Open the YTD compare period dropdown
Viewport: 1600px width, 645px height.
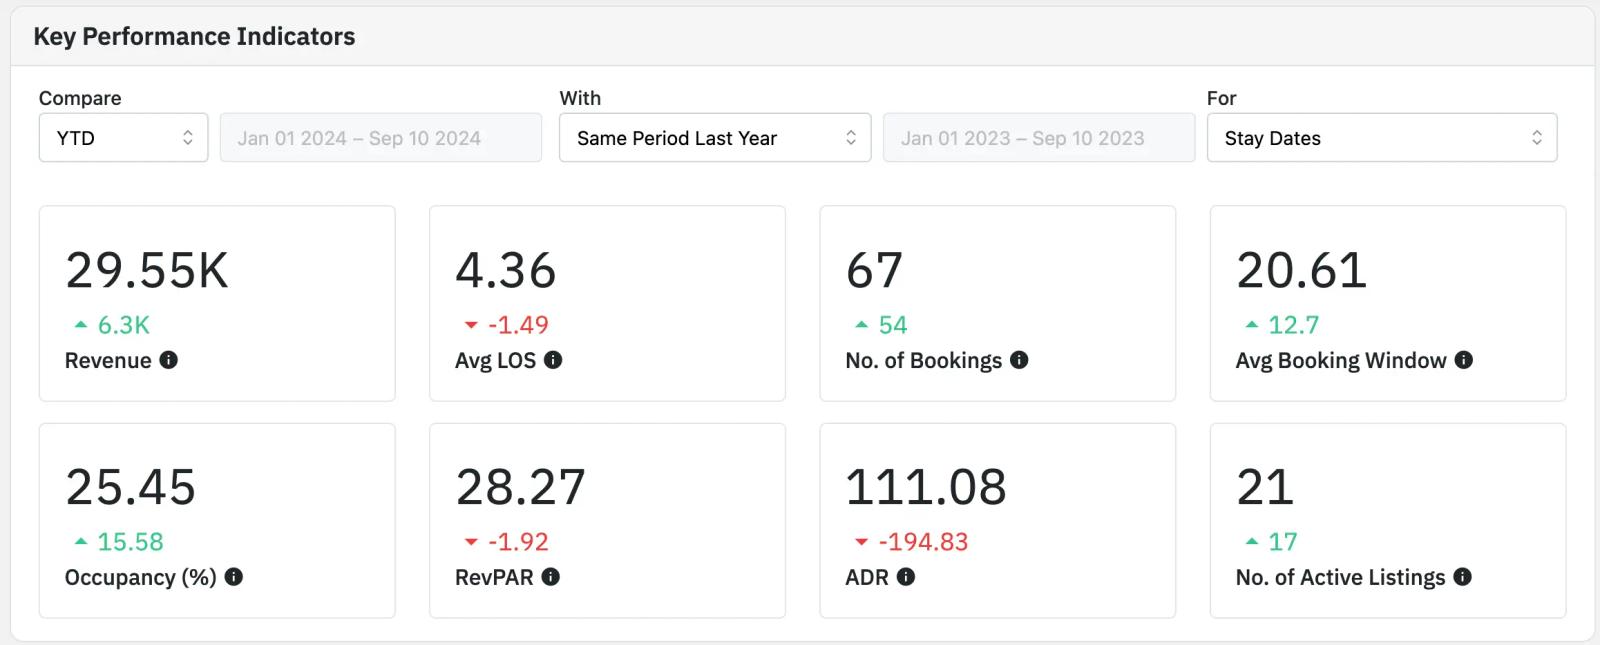click(124, 138)
